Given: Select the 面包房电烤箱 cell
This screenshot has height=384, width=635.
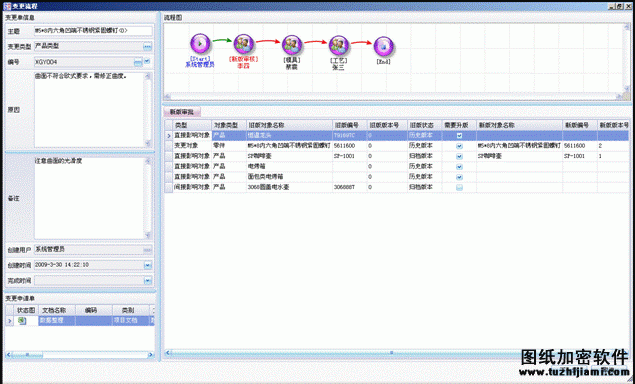Looking at the screenshot, I should coord(289,177).
